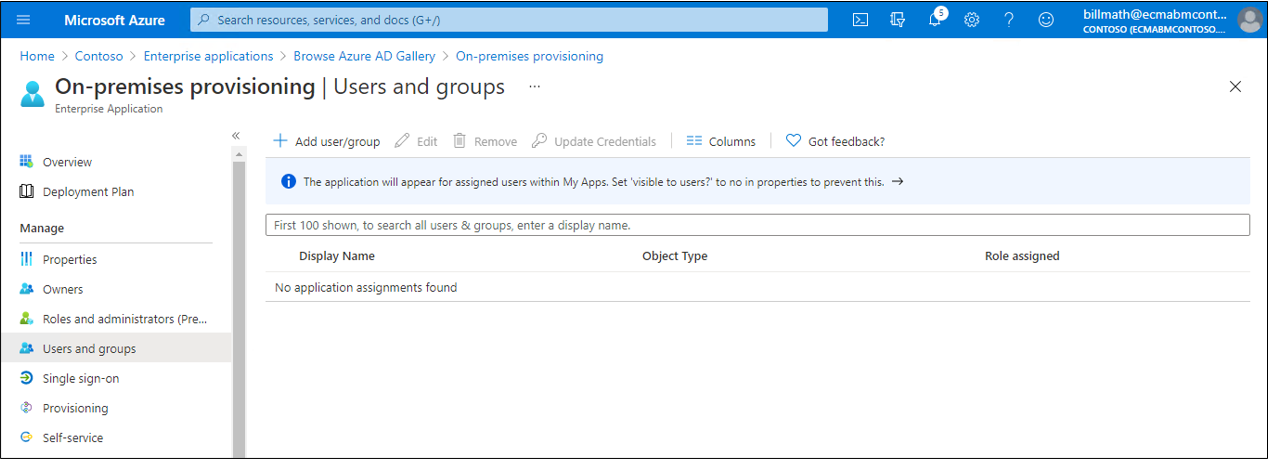The height and width of the screenshot is (459, 1268).
Task: Click the users and groups search field
Action: point(757,225)
